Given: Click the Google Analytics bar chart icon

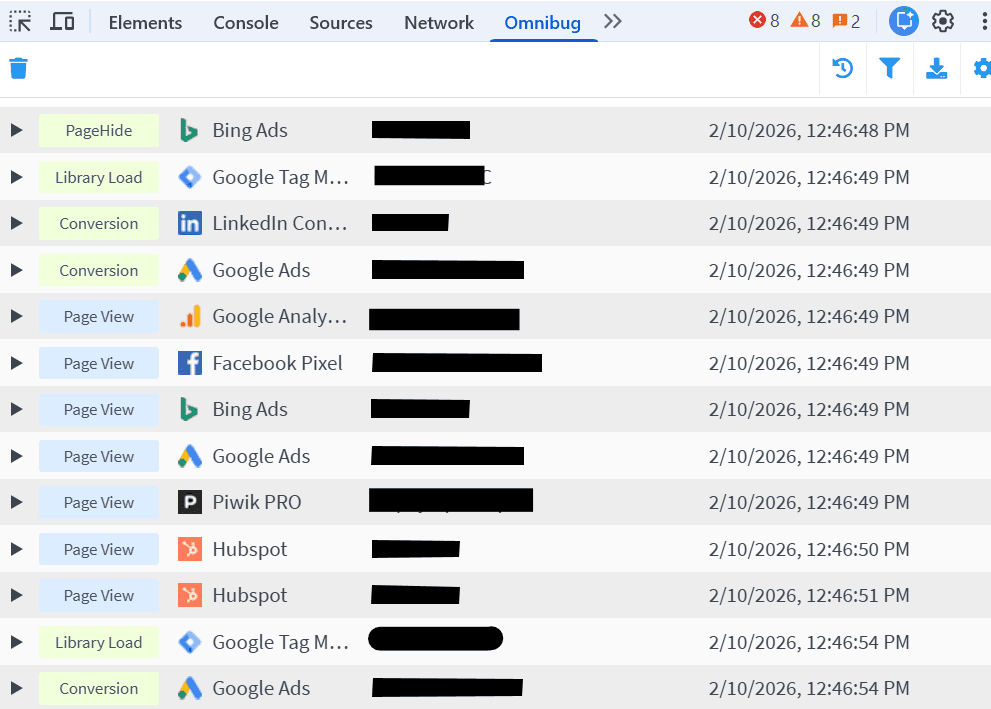Looking at the screenshot, I should 190,316.
